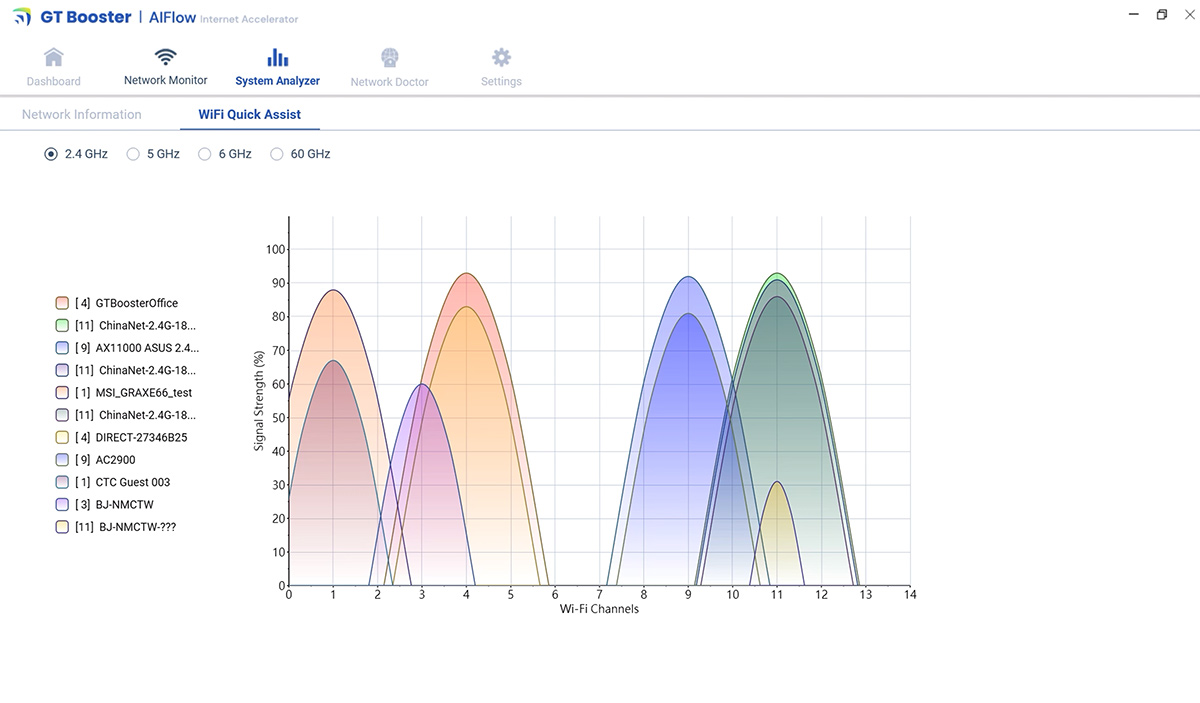Select the 2.4 GHz radio button
1200x703 pixels.
(x=51, y=154)
